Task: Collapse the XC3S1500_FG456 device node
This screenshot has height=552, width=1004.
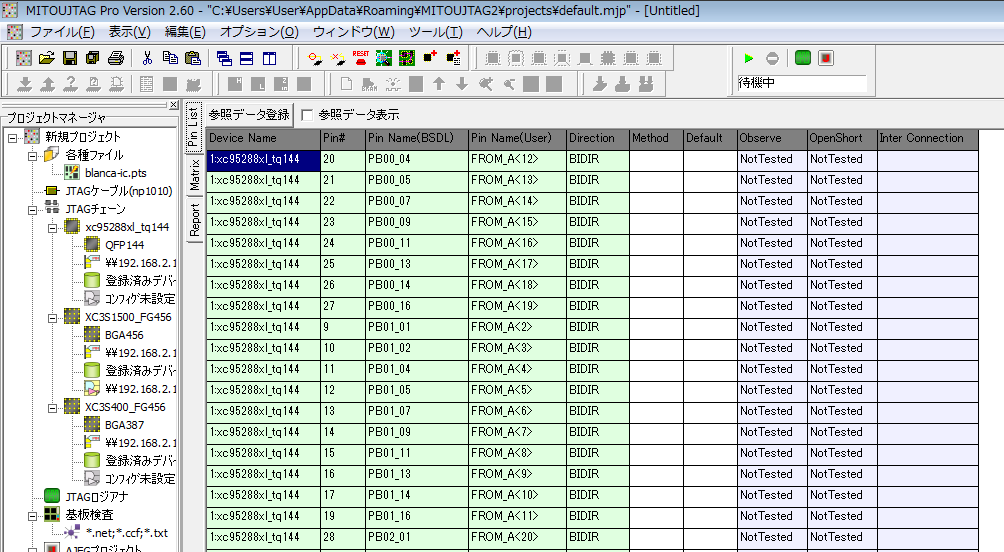Action: tap(53, 316)
